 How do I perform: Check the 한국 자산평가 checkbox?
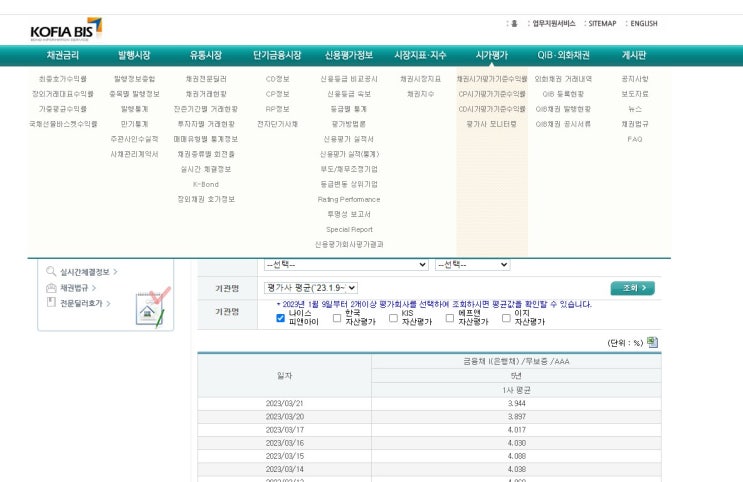[x=337, y=318]
